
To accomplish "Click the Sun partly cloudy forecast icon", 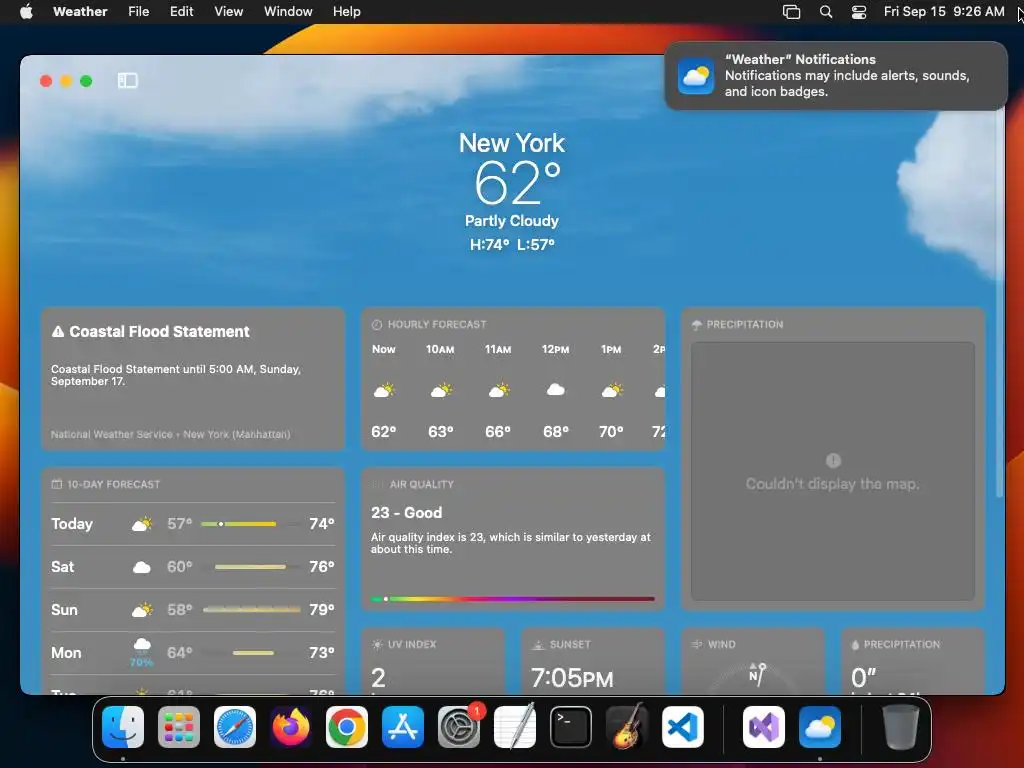I will pyautogui.click(x=142, y=610).
